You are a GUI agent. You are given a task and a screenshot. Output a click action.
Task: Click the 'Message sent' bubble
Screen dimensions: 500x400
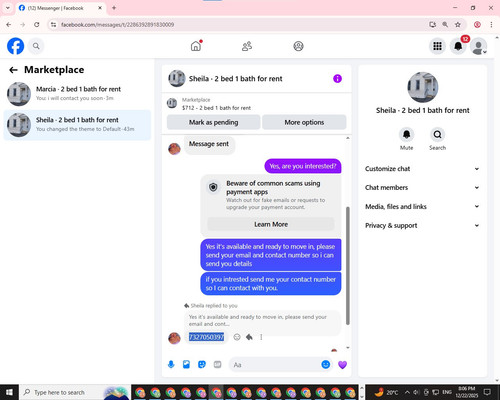tap(209, 144)
